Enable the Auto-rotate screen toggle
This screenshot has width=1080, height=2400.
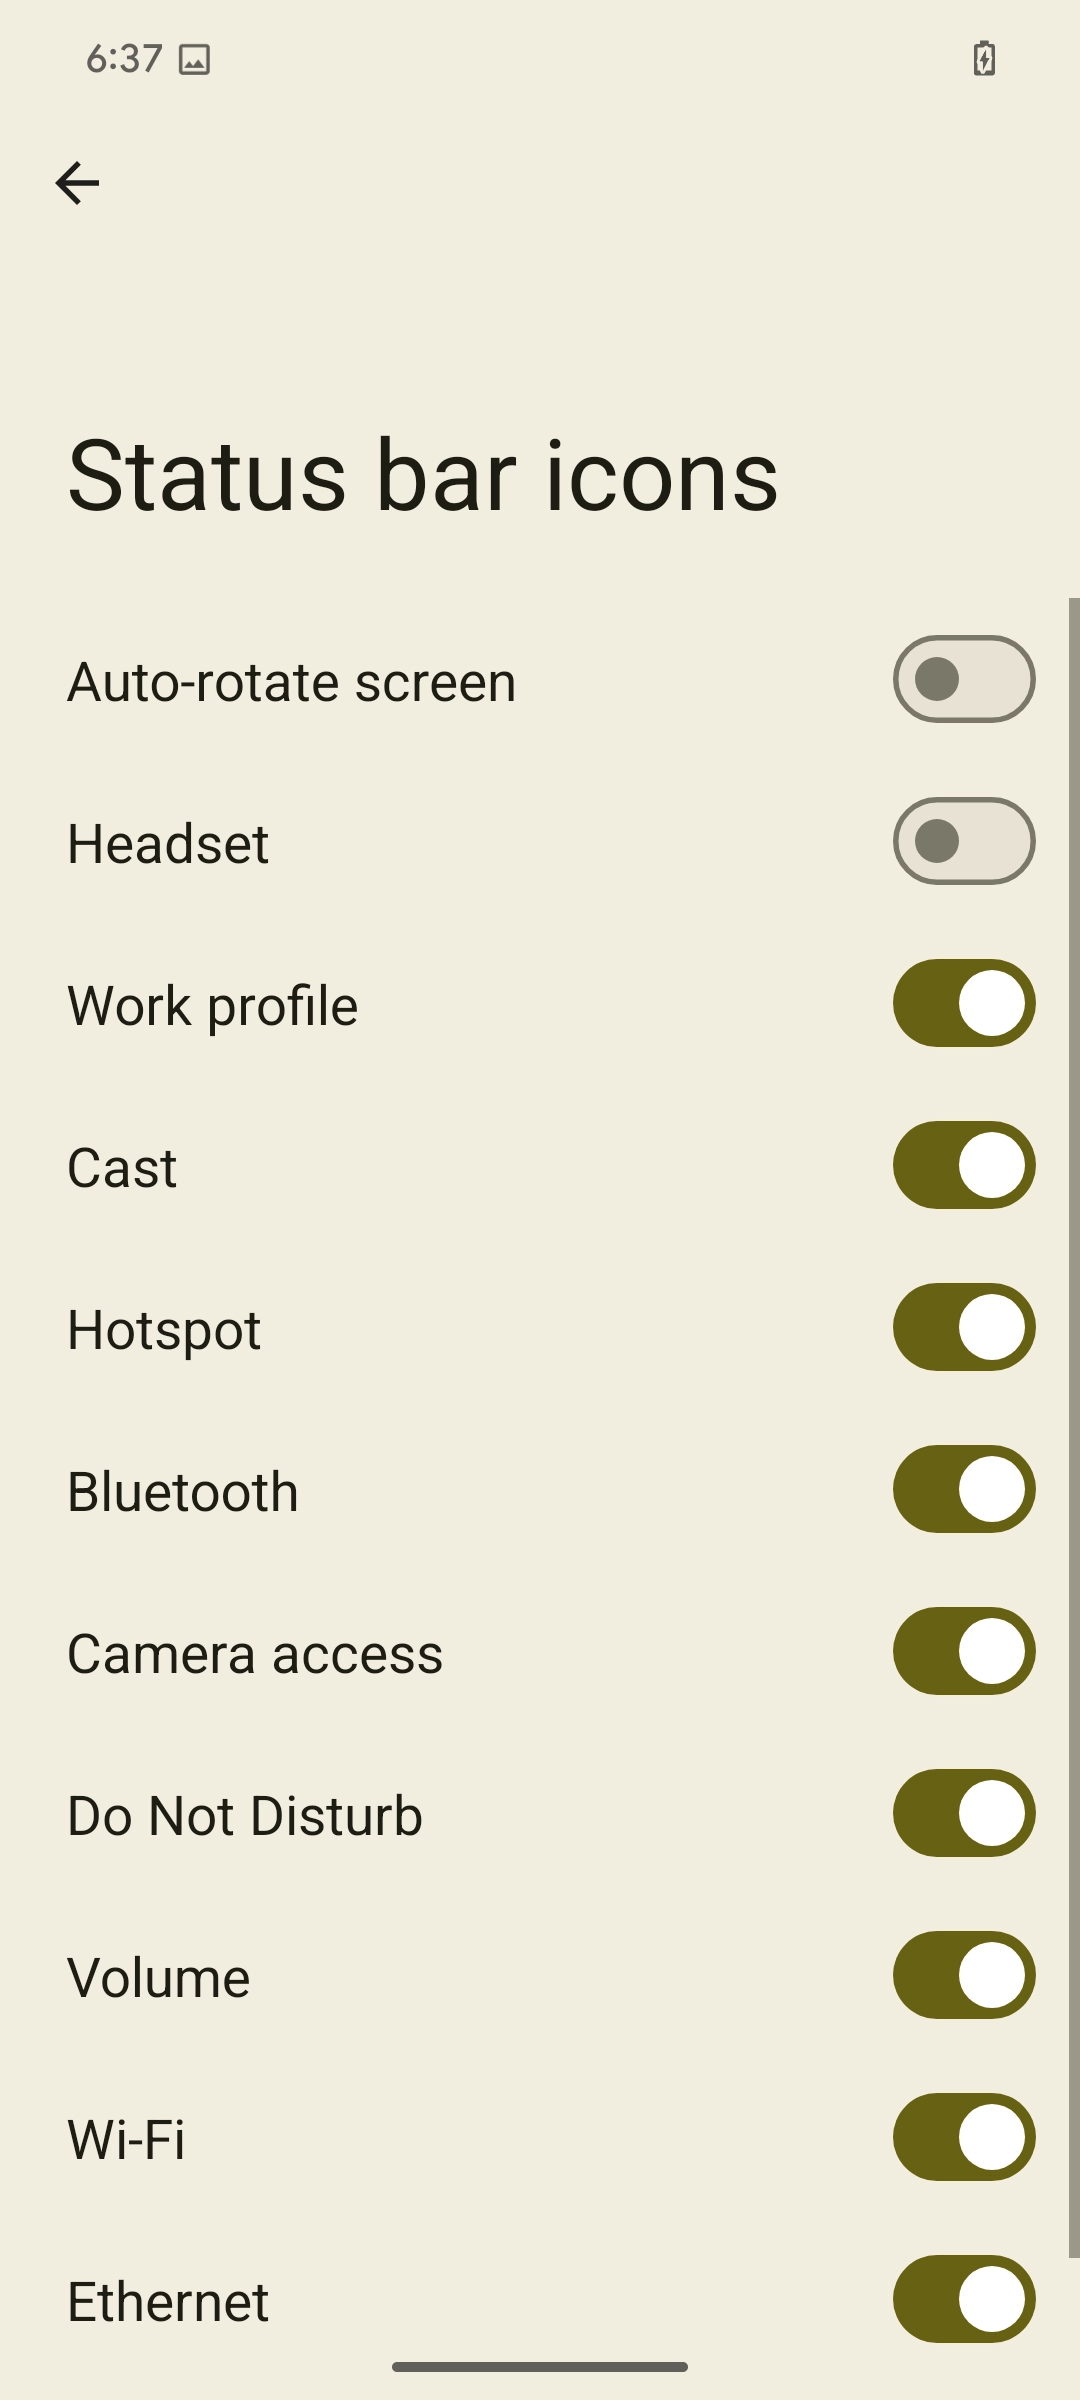pos(963,679)
